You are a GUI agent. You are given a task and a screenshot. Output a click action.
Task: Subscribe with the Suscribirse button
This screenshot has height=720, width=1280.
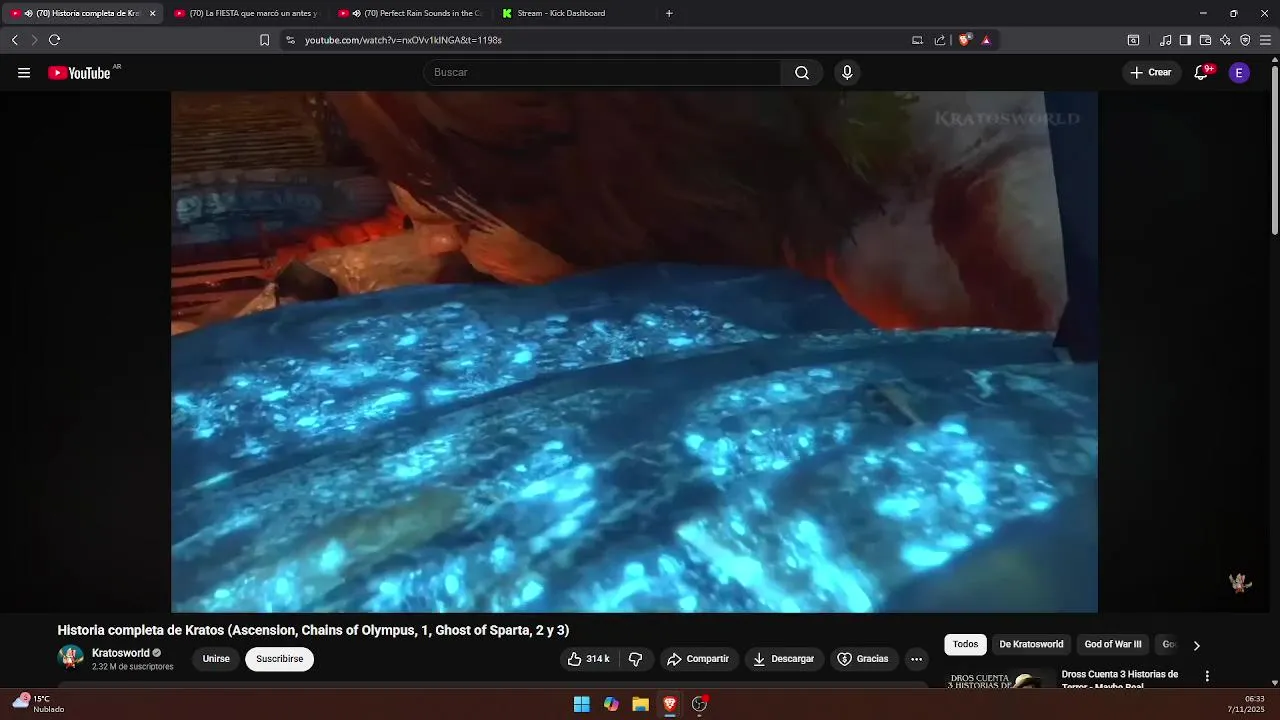click(x=279, y=659)
